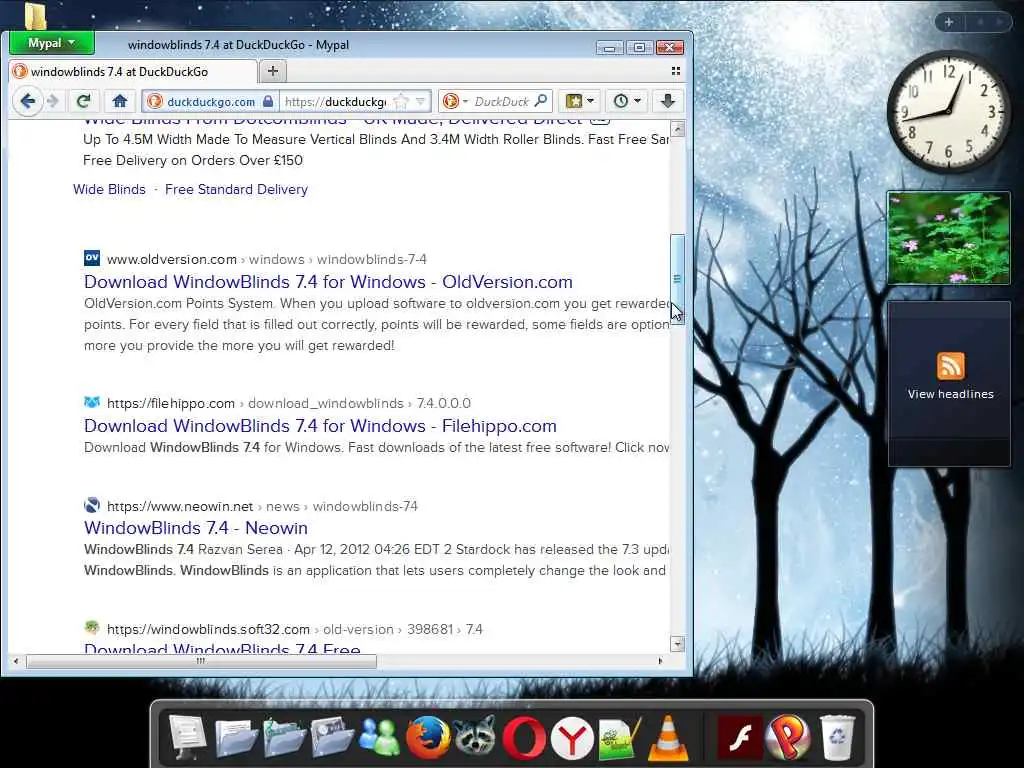The height and width of the screenshot is (768, 1024).
Task: Launch Firefox from the dock
Action: (x=428, y=737)
